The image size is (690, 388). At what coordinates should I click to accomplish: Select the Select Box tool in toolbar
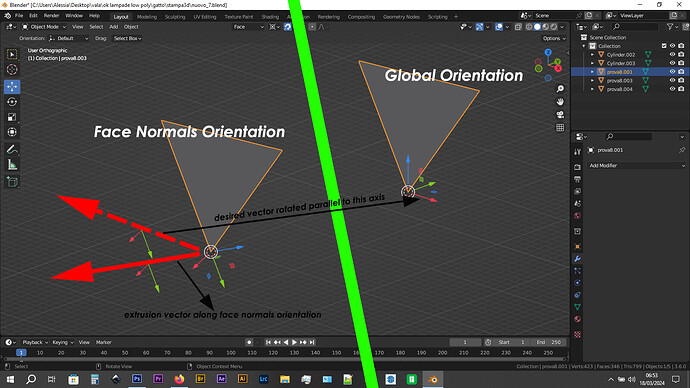[12, 55]
